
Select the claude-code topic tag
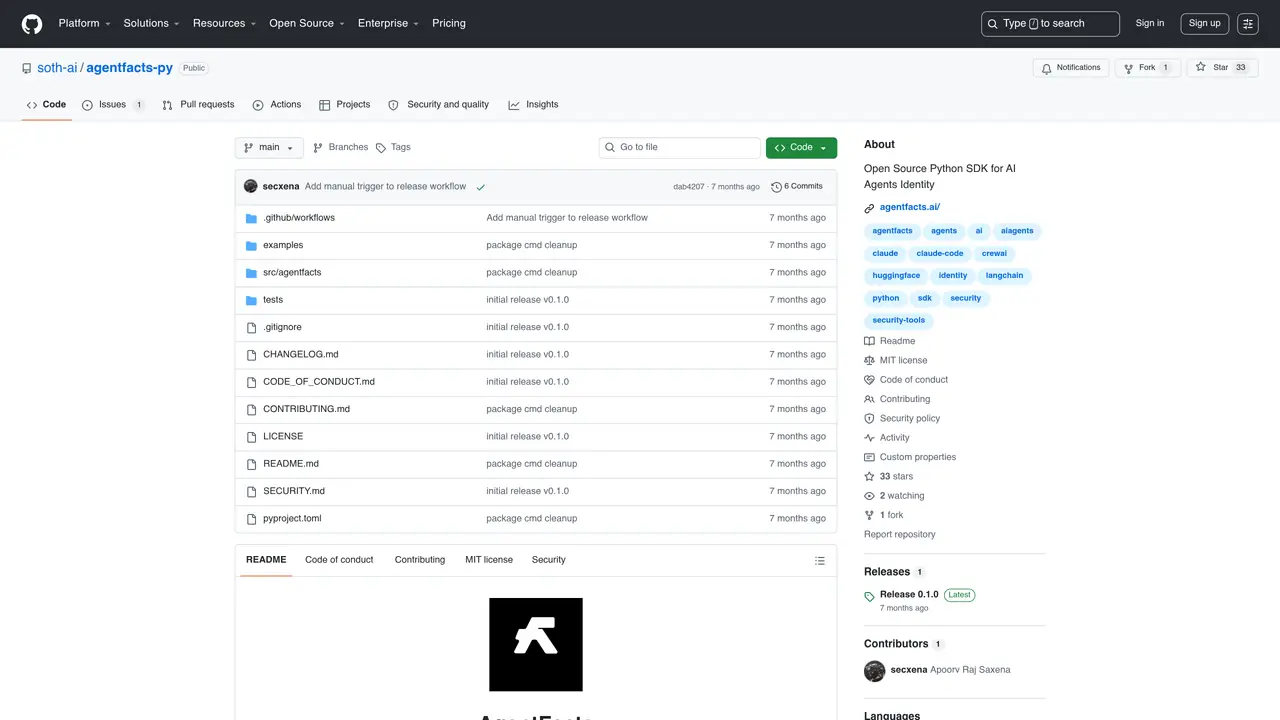(x=940, y=254)
